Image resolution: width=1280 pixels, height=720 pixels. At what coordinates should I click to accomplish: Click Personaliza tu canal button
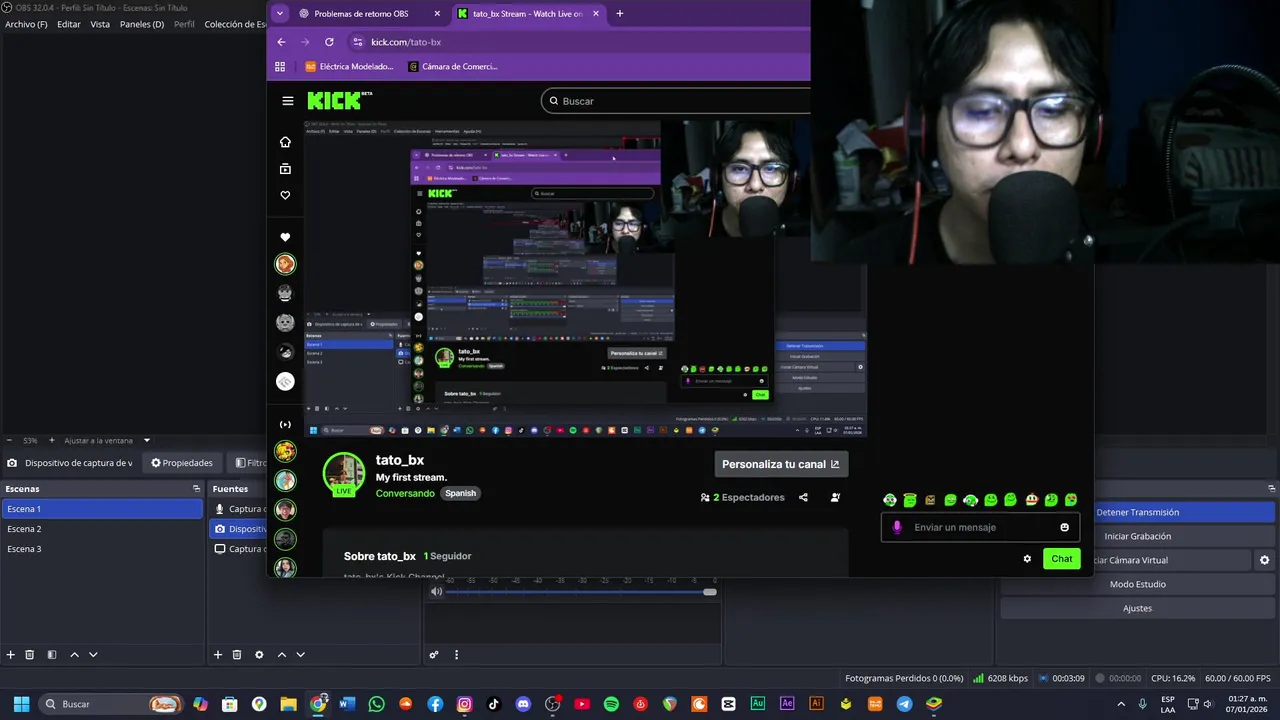781,464
